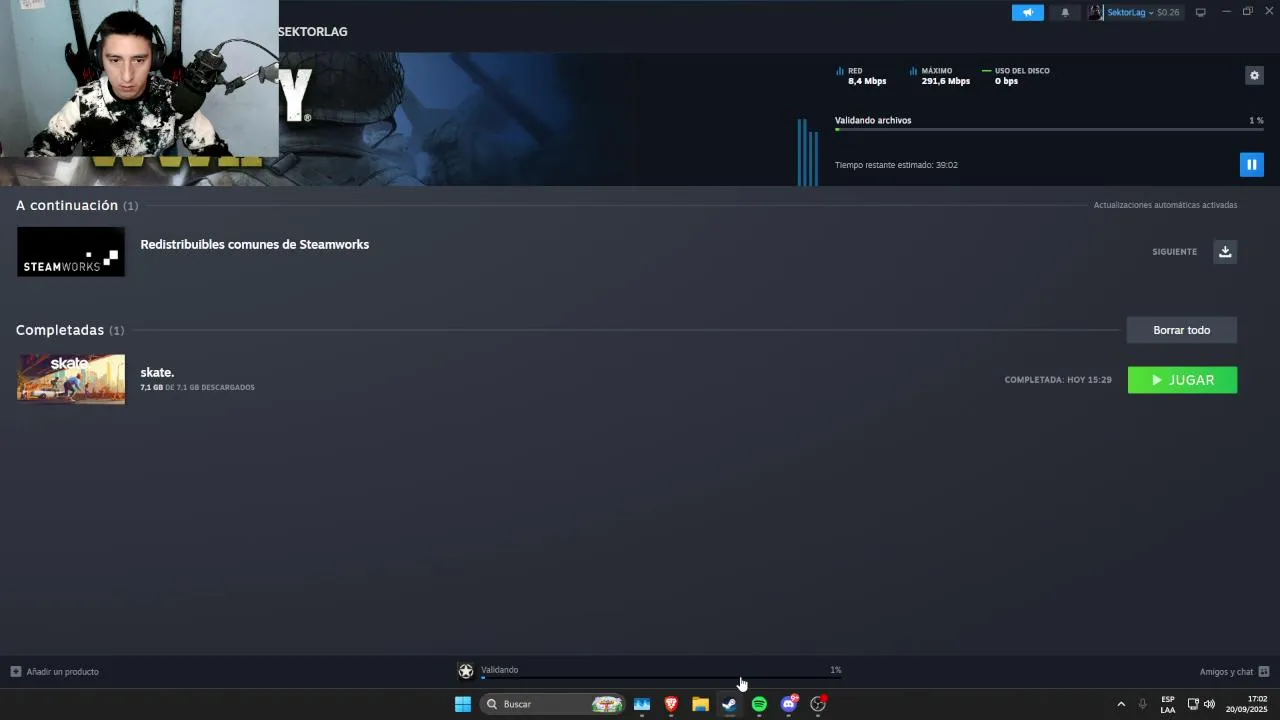Click COMPLETADA: HOY 15:29 text

click(1058, 380)
